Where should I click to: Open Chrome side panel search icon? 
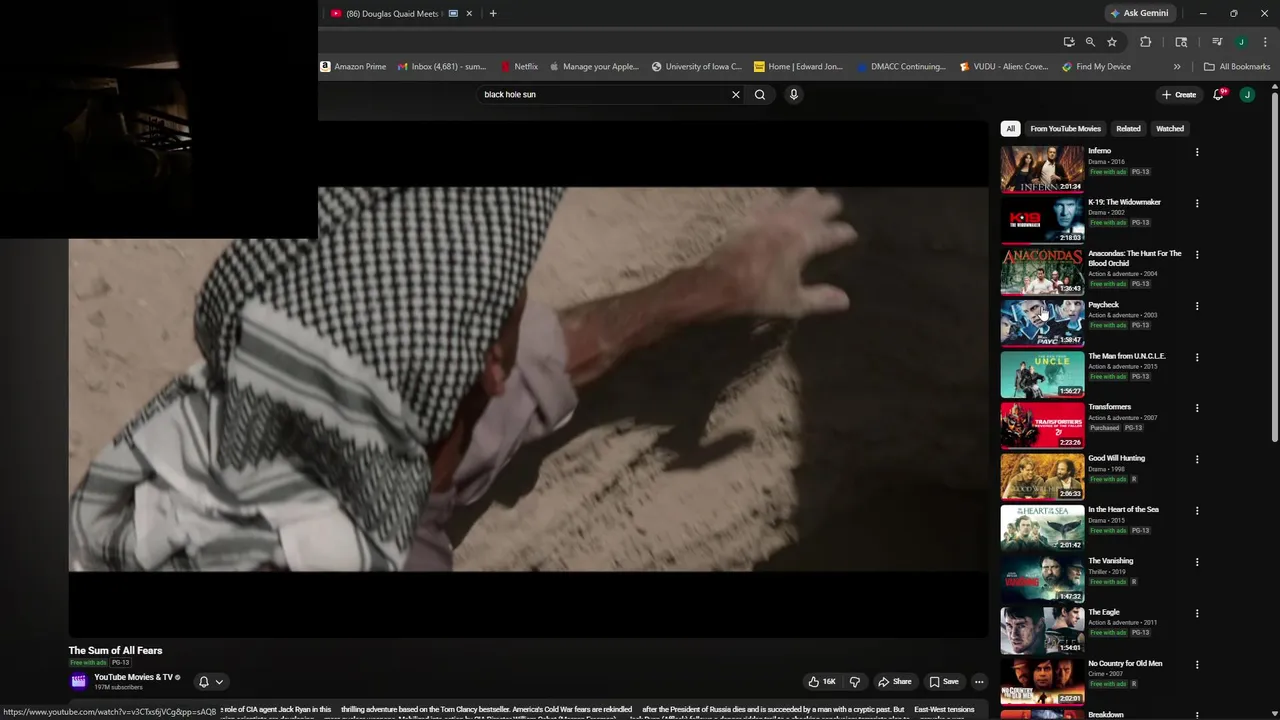click(x=1181, y=42)
